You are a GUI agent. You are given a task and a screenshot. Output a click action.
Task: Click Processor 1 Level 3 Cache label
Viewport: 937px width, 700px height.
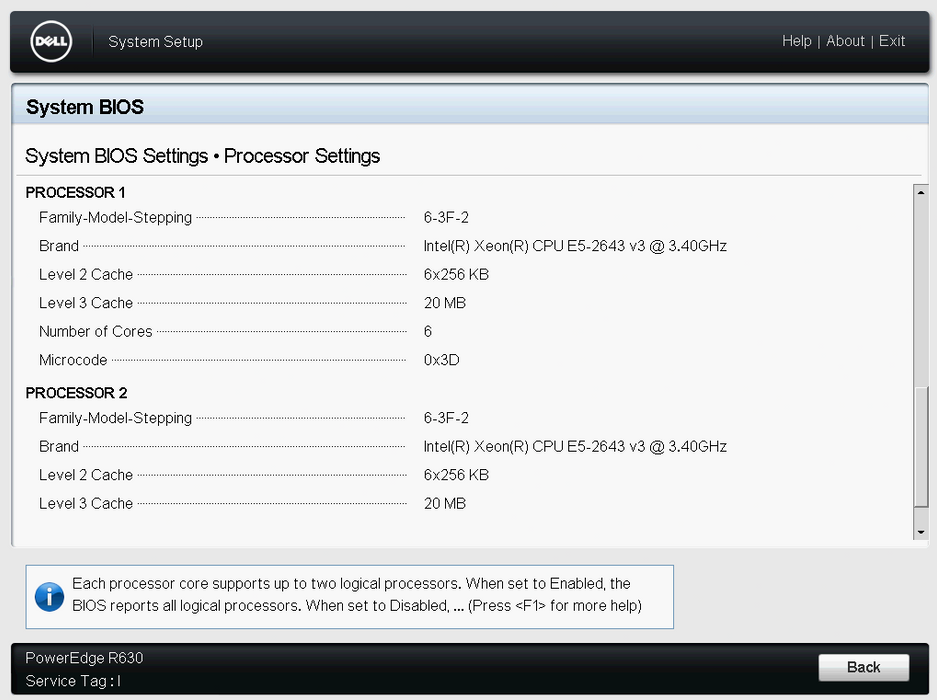tap(85, 303)
